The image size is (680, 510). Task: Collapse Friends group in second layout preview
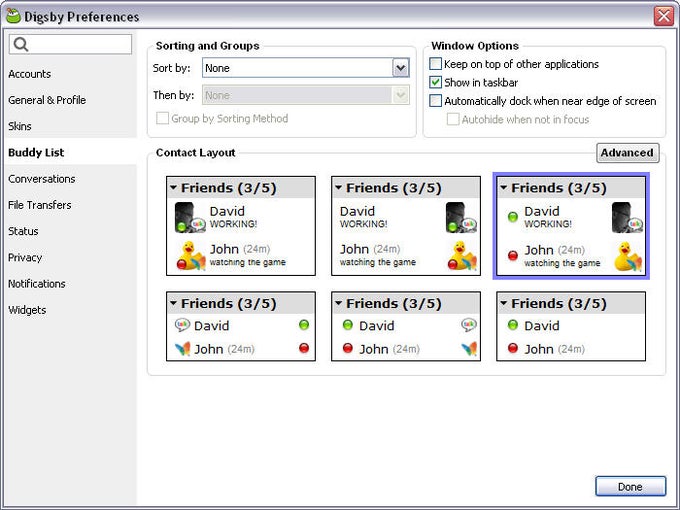pos(339,188)
